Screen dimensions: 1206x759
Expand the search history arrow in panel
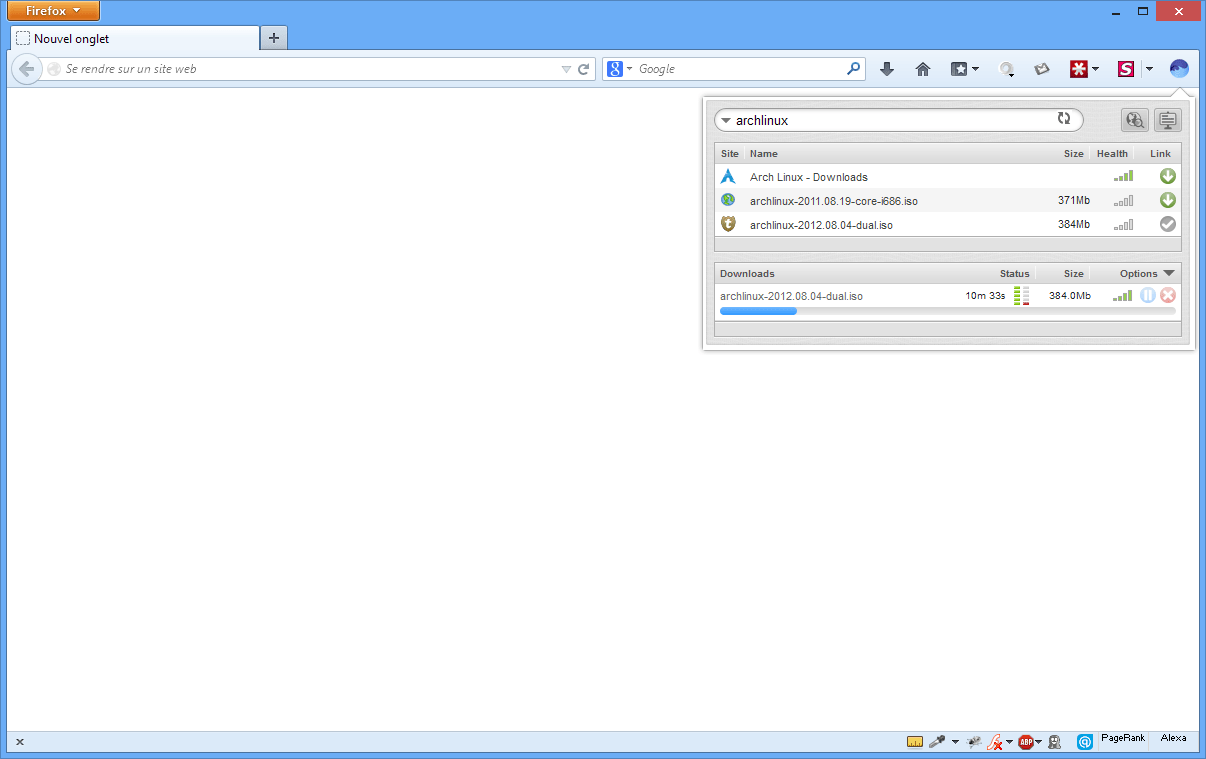726,120
